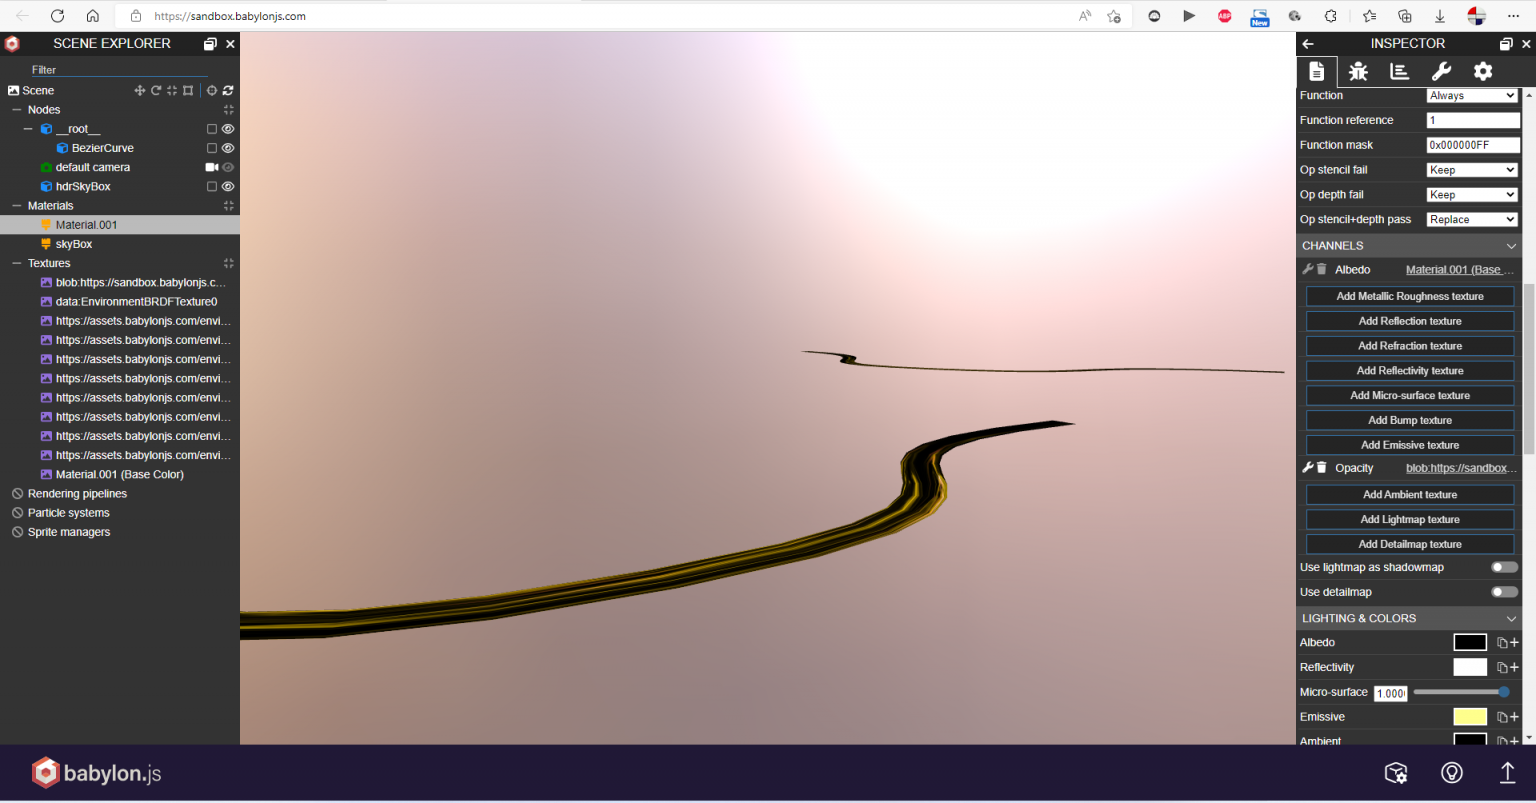This screenshot has width=1536, height=803.
Task: Open the 'Op stencil fail' dropdown
Action: [x=1471, y=169]
